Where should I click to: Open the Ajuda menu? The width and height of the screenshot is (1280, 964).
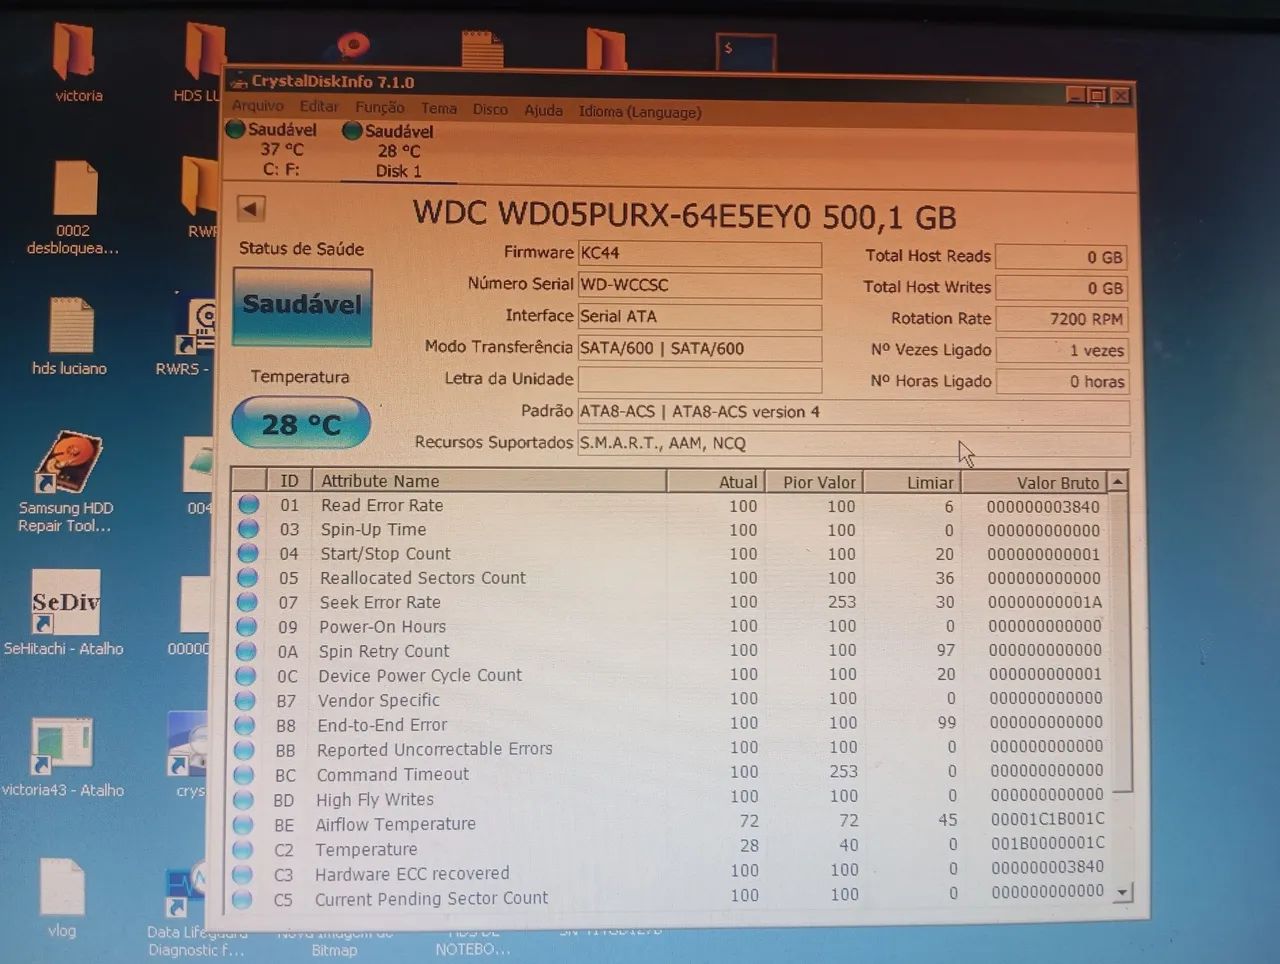tap(543, 110)
